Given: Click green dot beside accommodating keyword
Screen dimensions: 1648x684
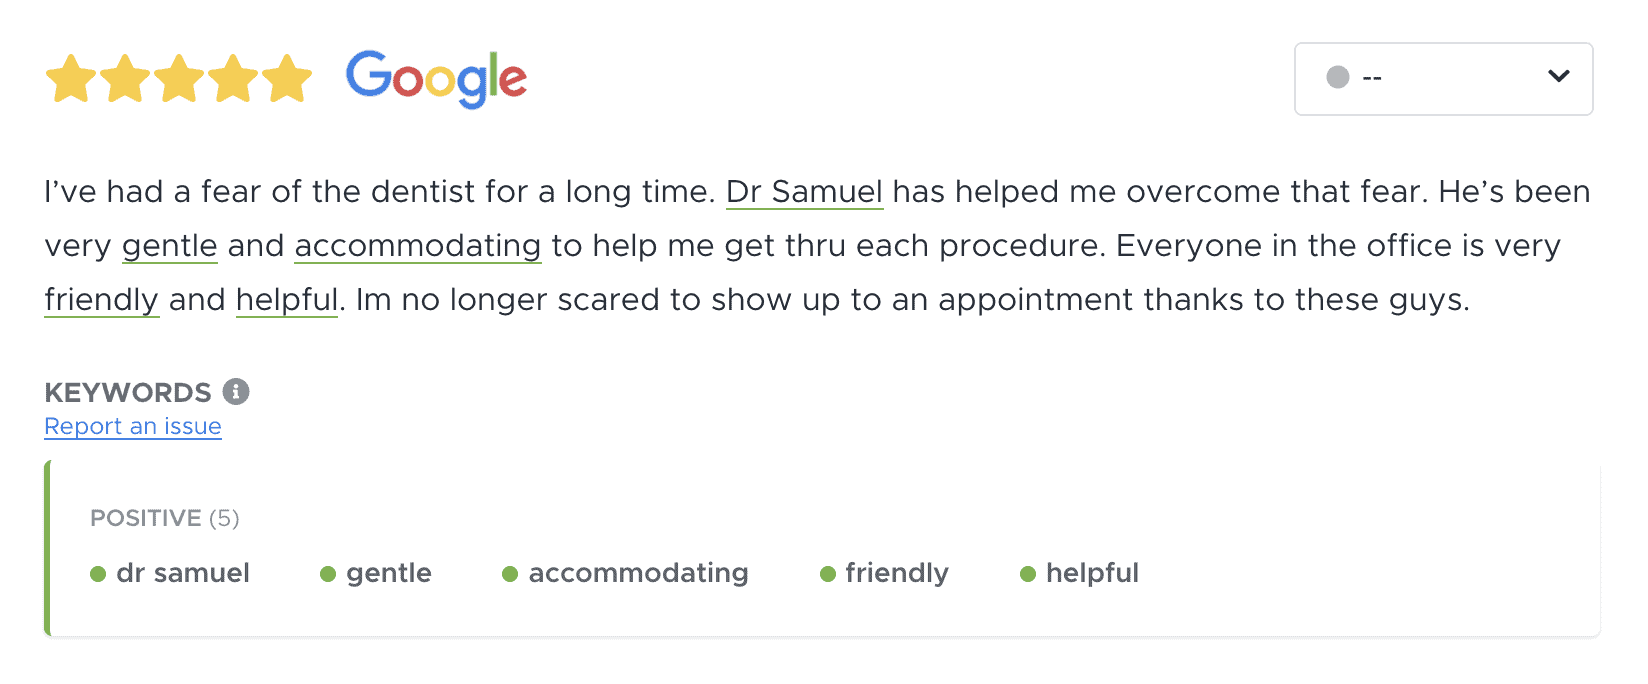Looking at the screenshot, I should pos(510,574).
